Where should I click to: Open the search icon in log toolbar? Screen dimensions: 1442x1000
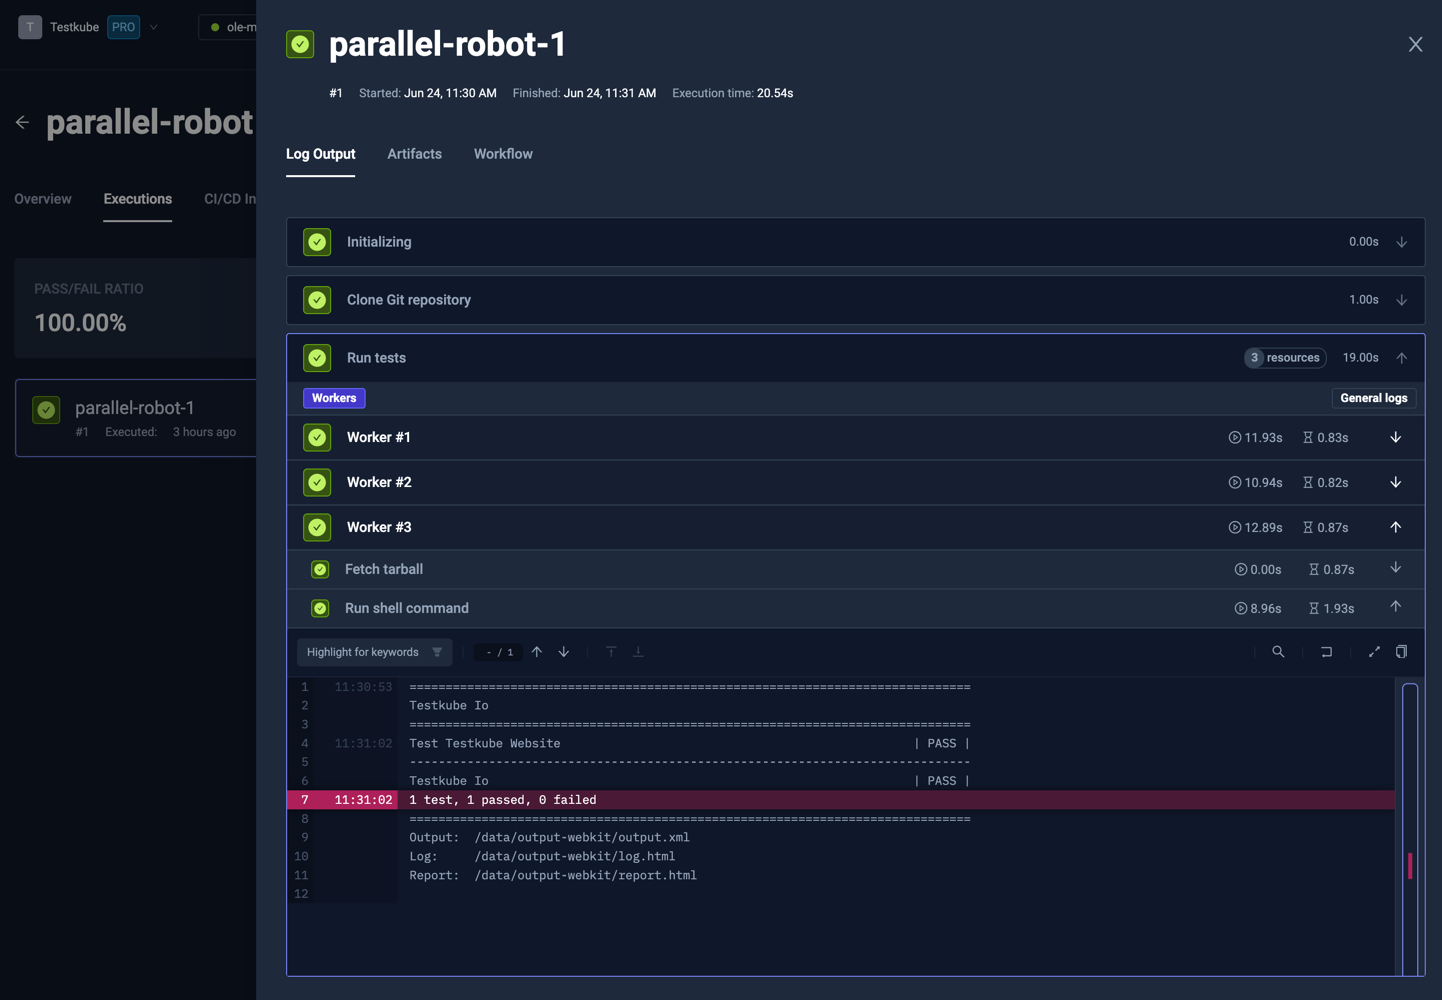(x=1278, y=651)
